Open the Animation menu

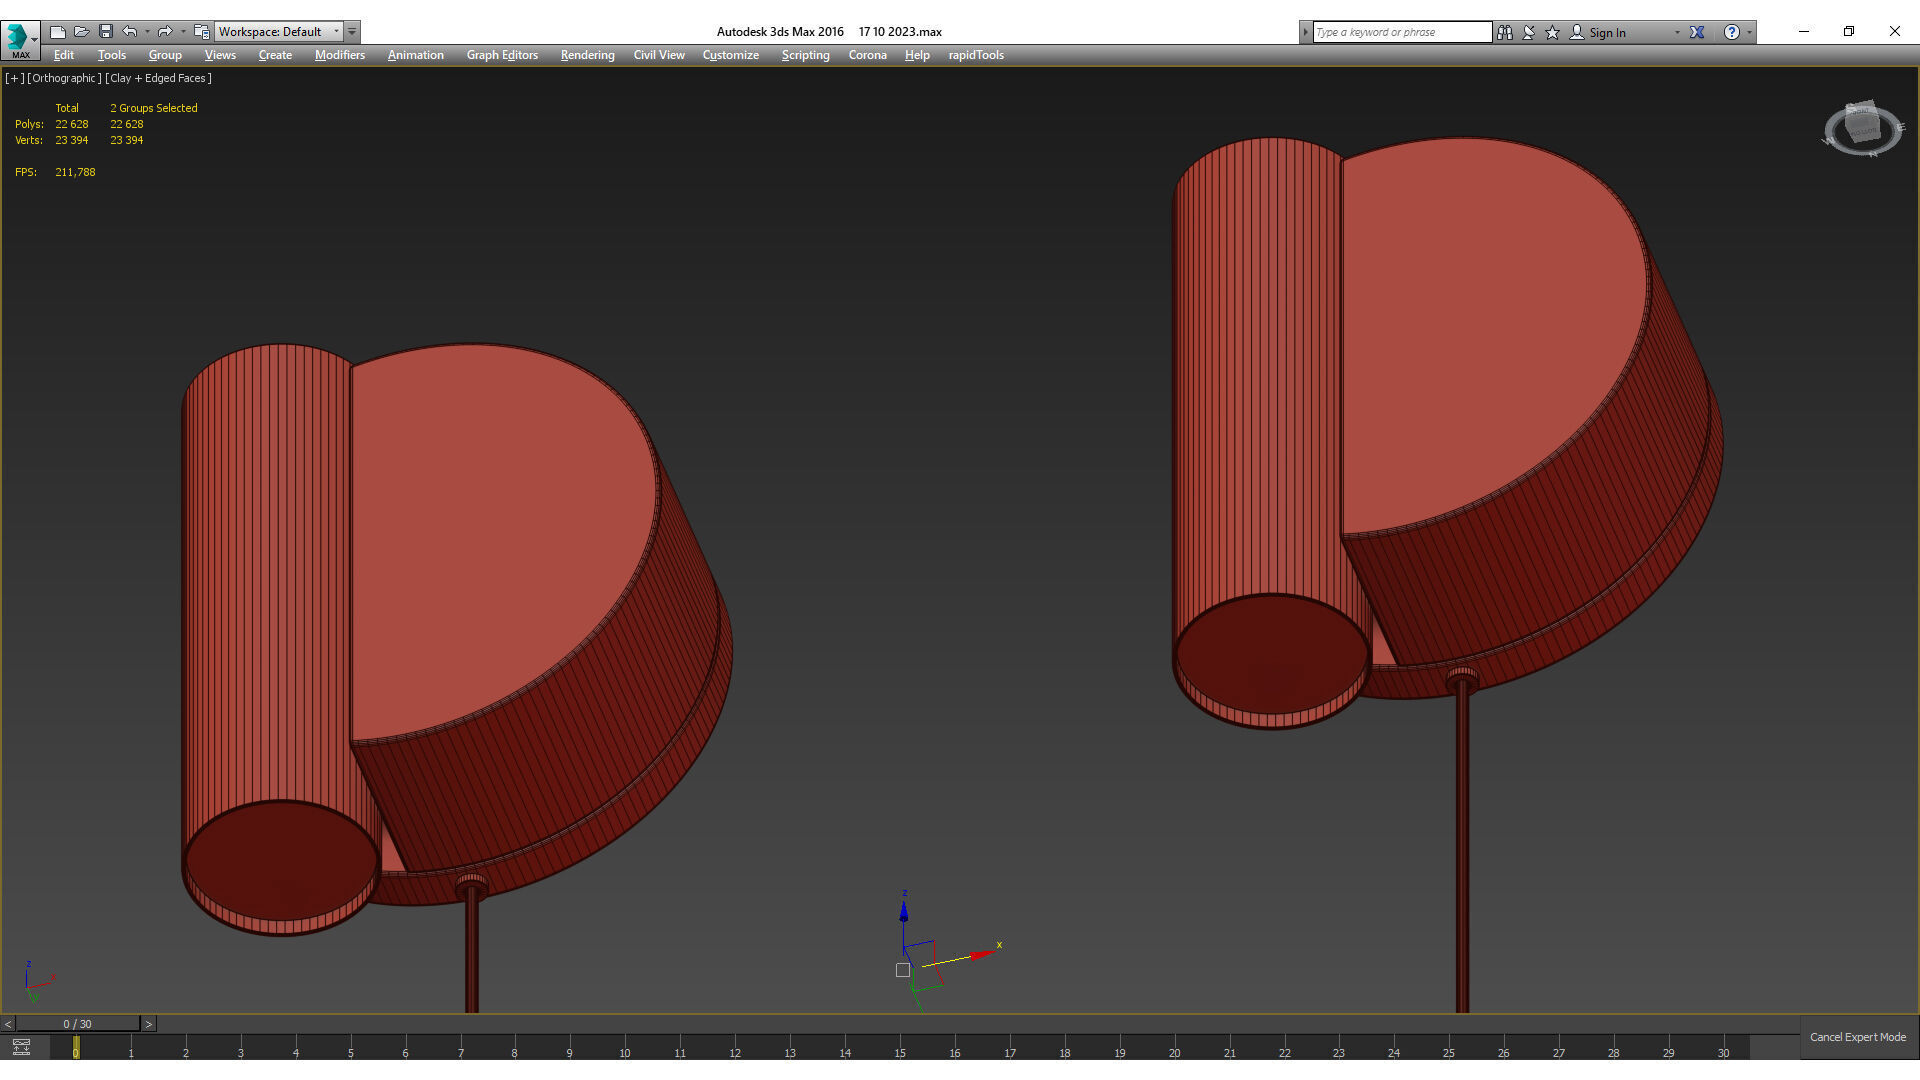[x=416, y=55]
